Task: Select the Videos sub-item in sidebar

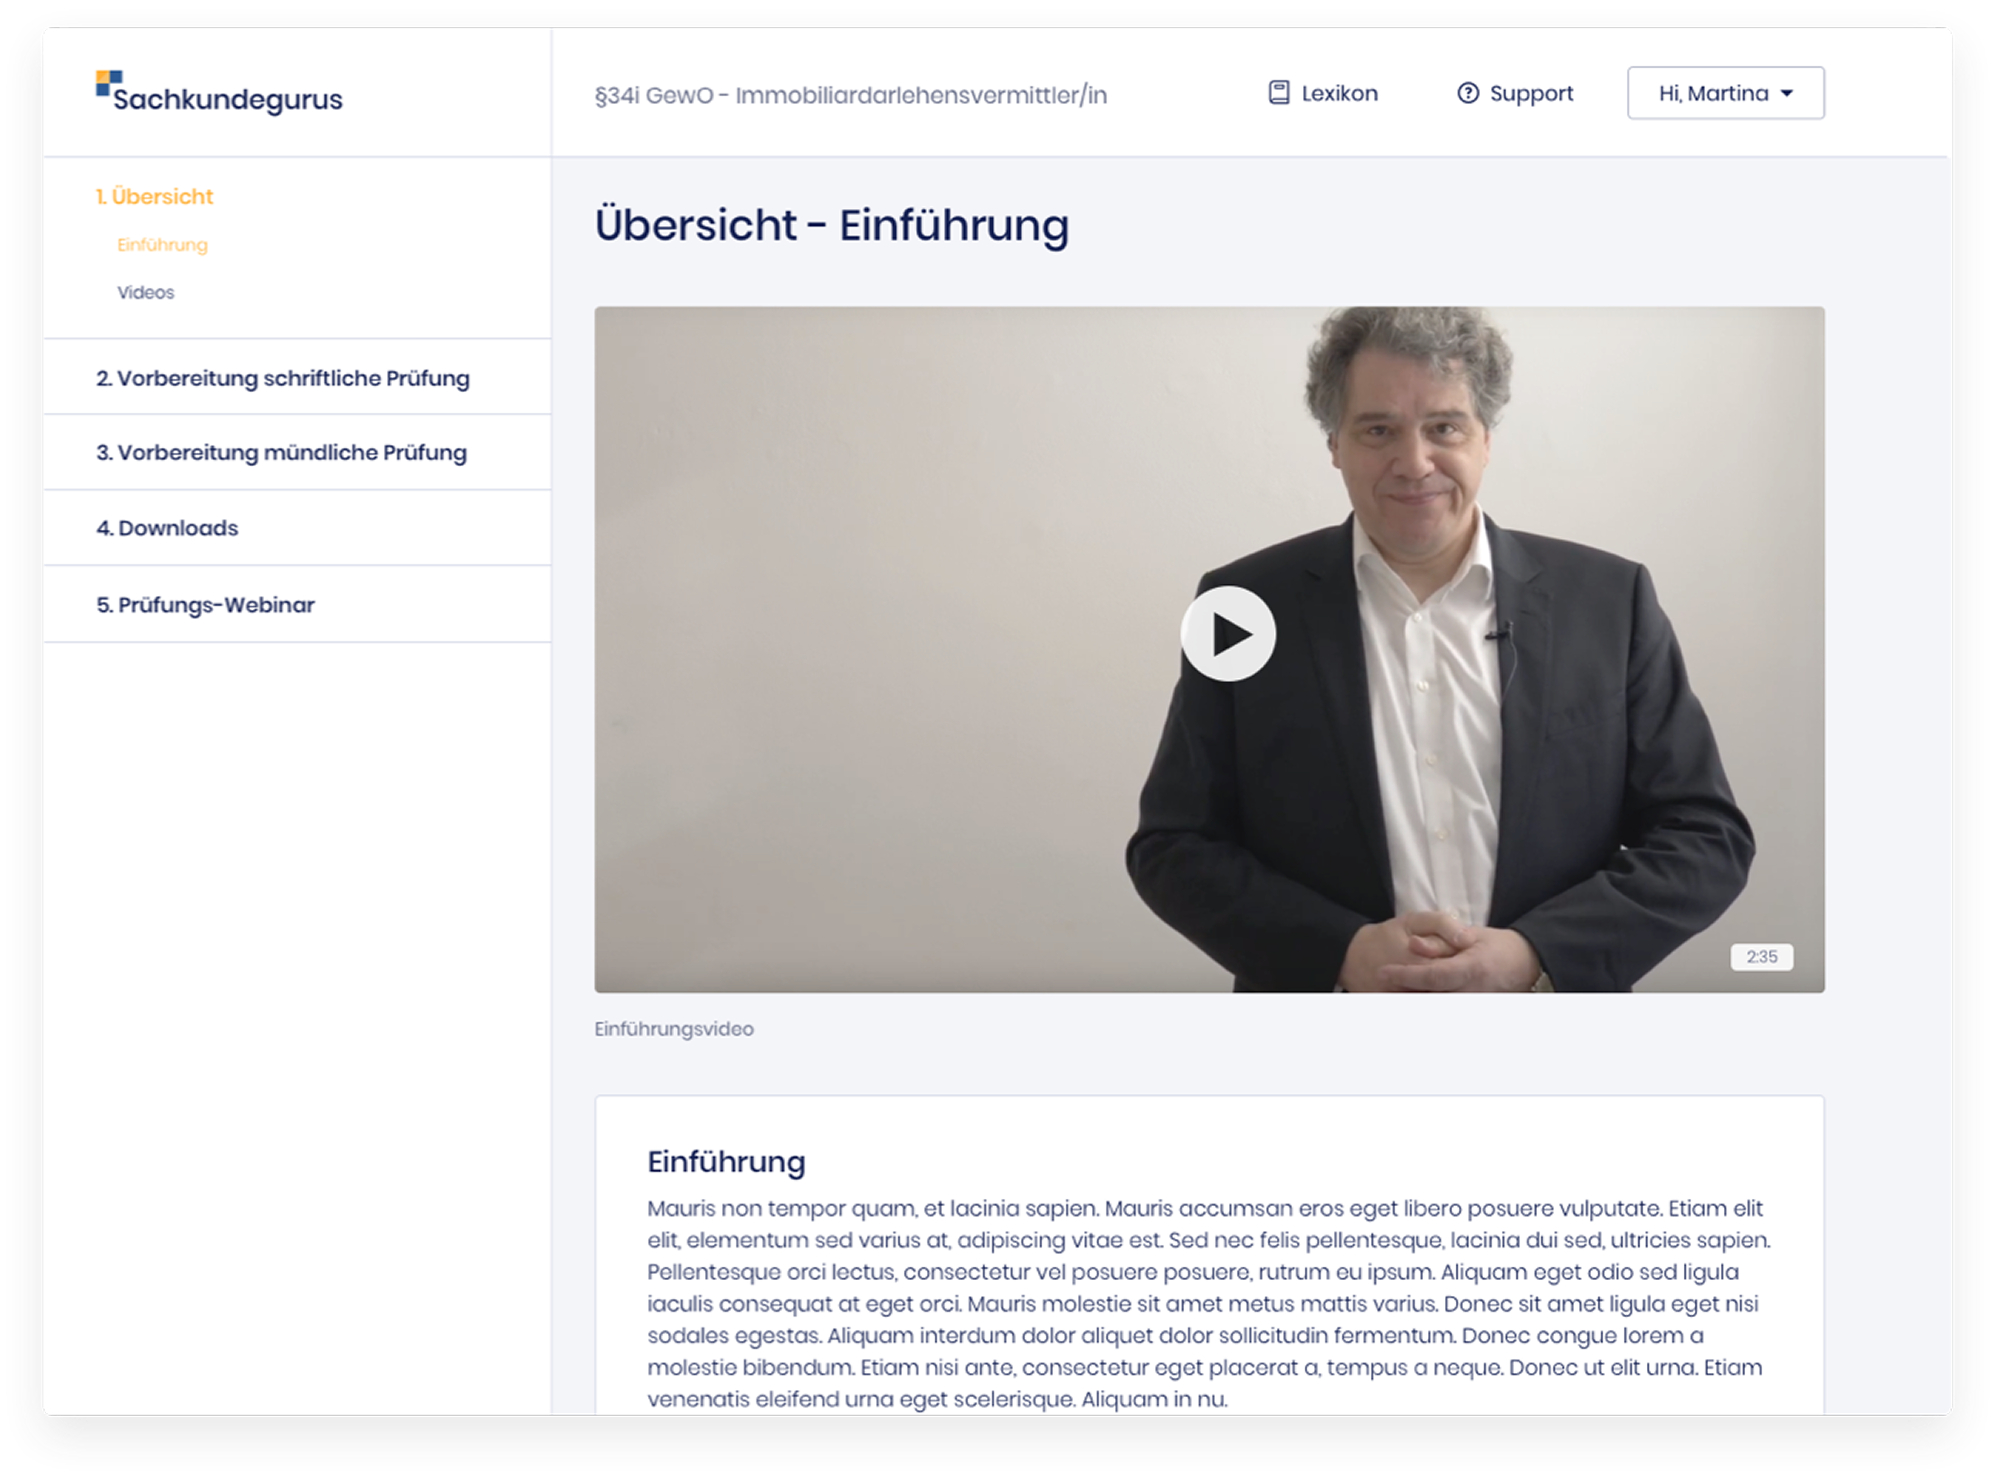Action: click(145, 292)
